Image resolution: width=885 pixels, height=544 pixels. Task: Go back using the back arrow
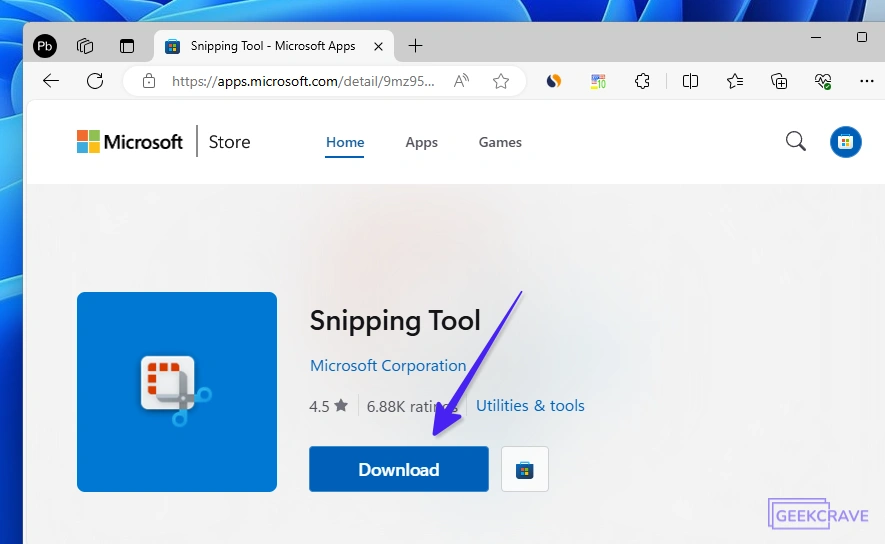[x=51, y=81]
